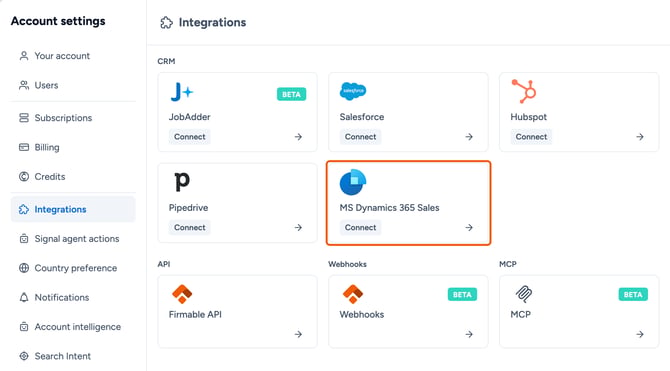Click the arrow on the Firmable API card
The height and width of the screenshot is (371, 670).
coord(298,334)
